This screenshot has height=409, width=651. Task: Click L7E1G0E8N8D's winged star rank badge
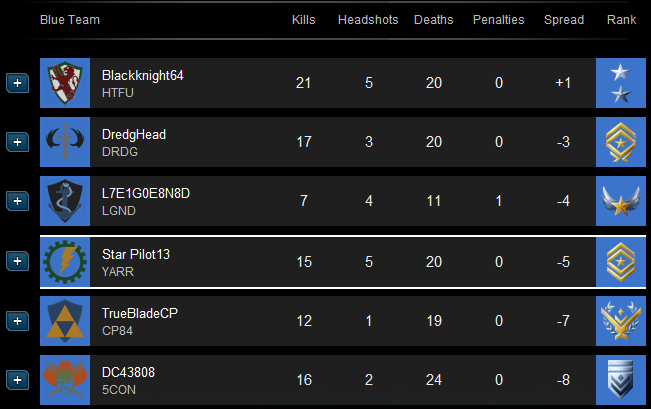point(621,201)
